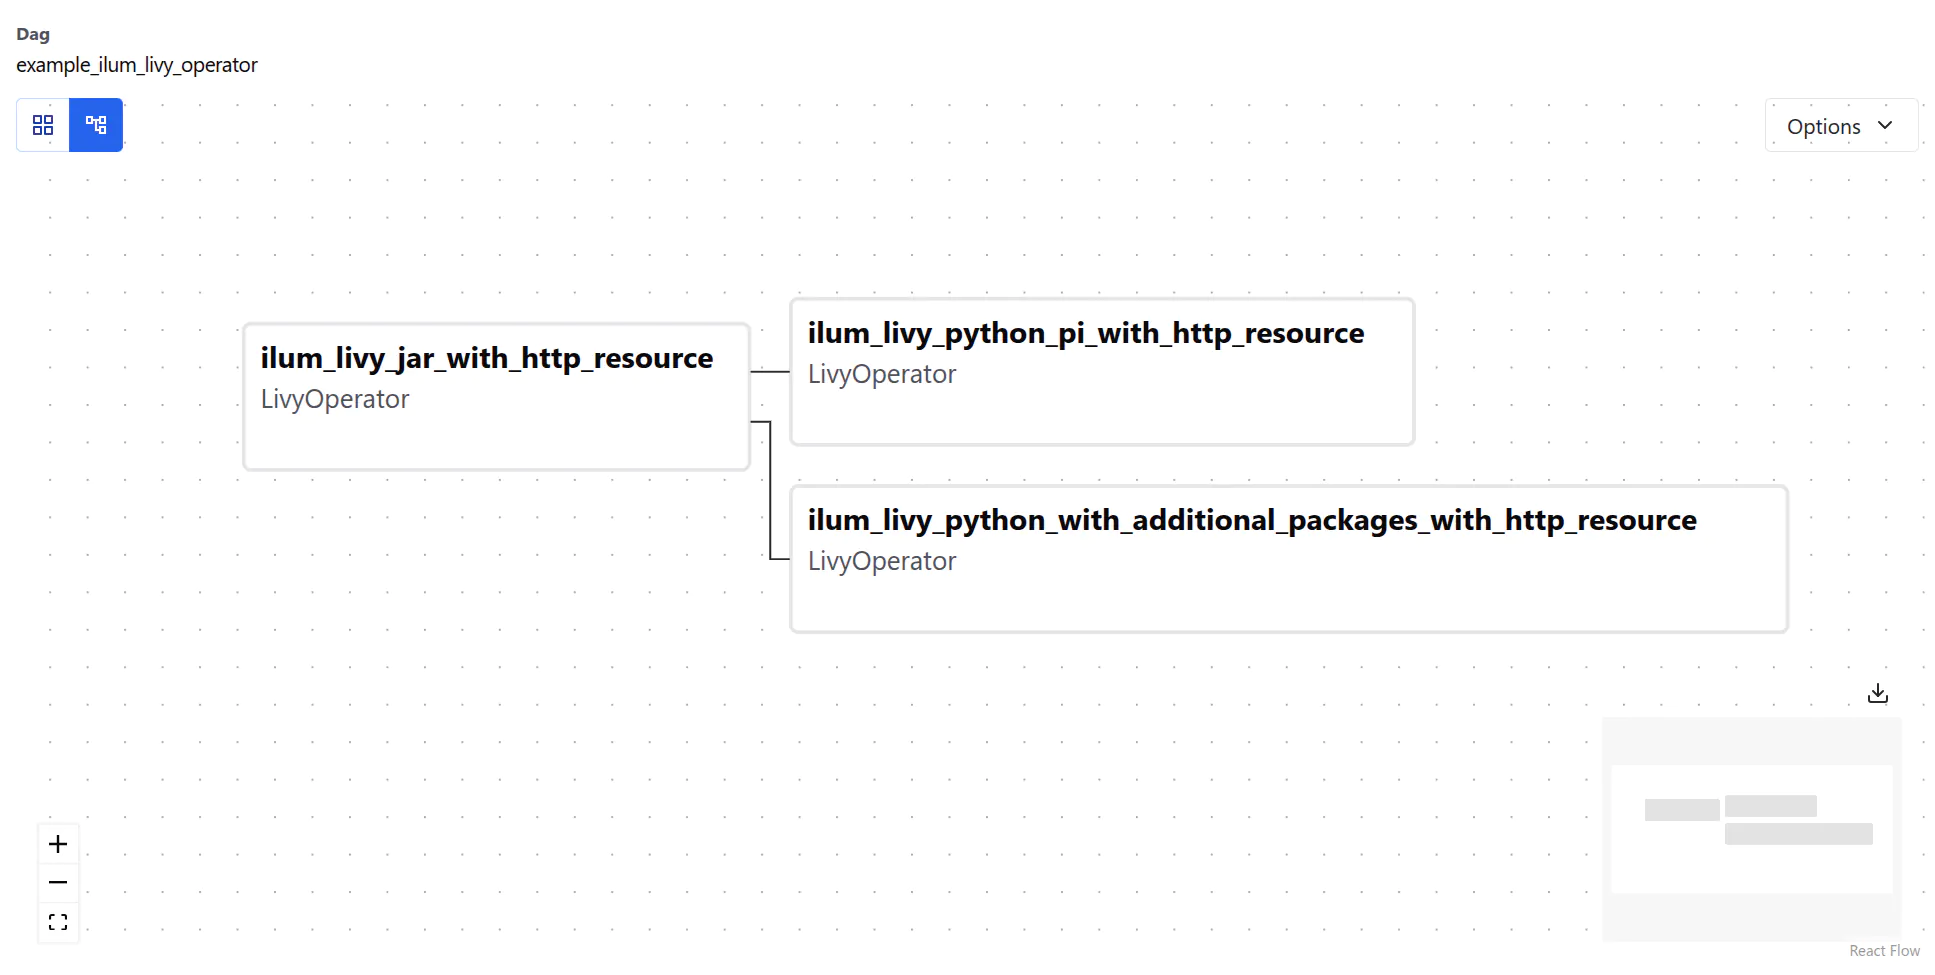1935x975 pixels.
Task: Click the leftmost rectangle in the minimap
Action: point(1682,810)
